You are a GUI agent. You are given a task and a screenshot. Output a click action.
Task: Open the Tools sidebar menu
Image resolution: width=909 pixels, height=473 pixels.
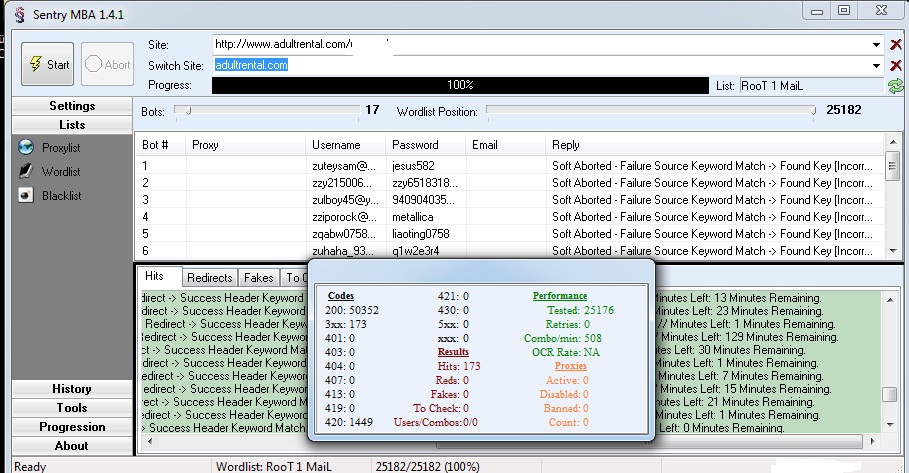72,407
